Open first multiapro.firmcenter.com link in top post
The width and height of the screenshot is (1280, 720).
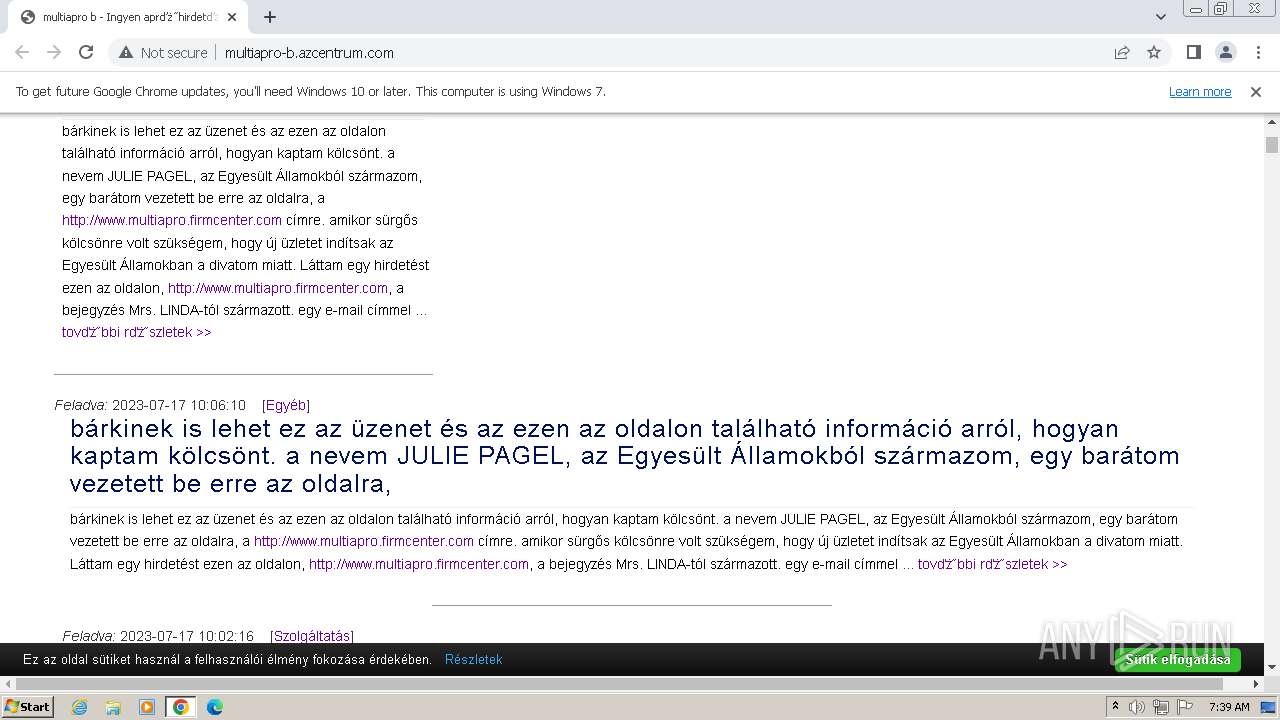[172, 220]
